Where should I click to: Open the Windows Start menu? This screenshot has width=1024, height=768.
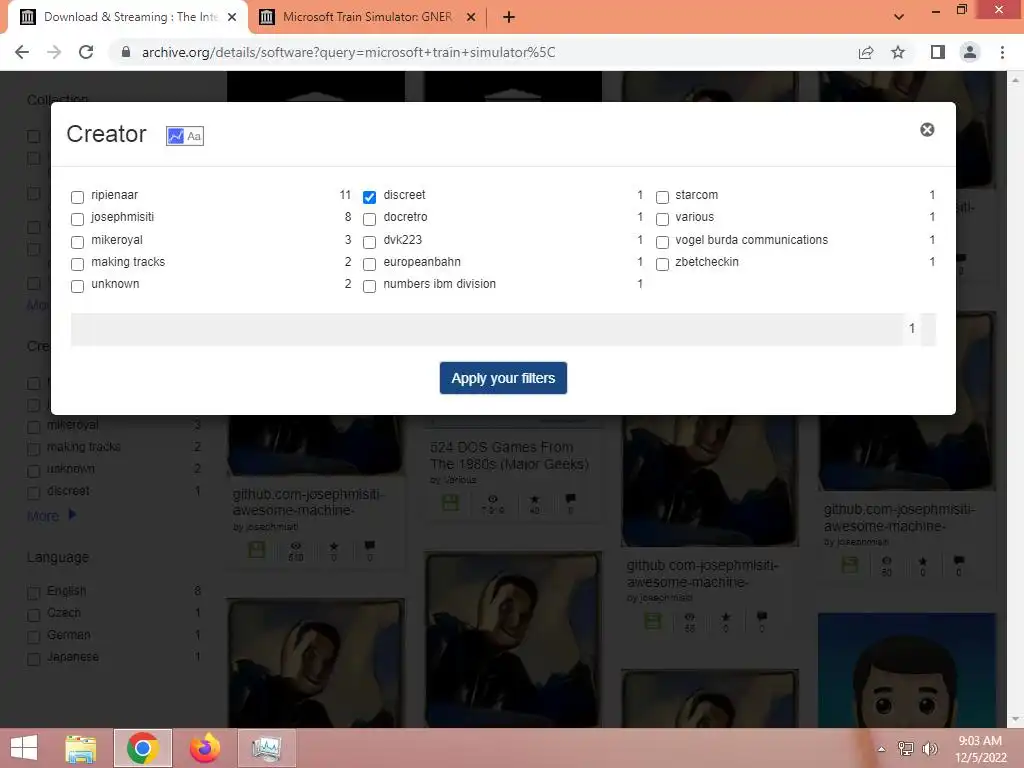tap(24, 748)
